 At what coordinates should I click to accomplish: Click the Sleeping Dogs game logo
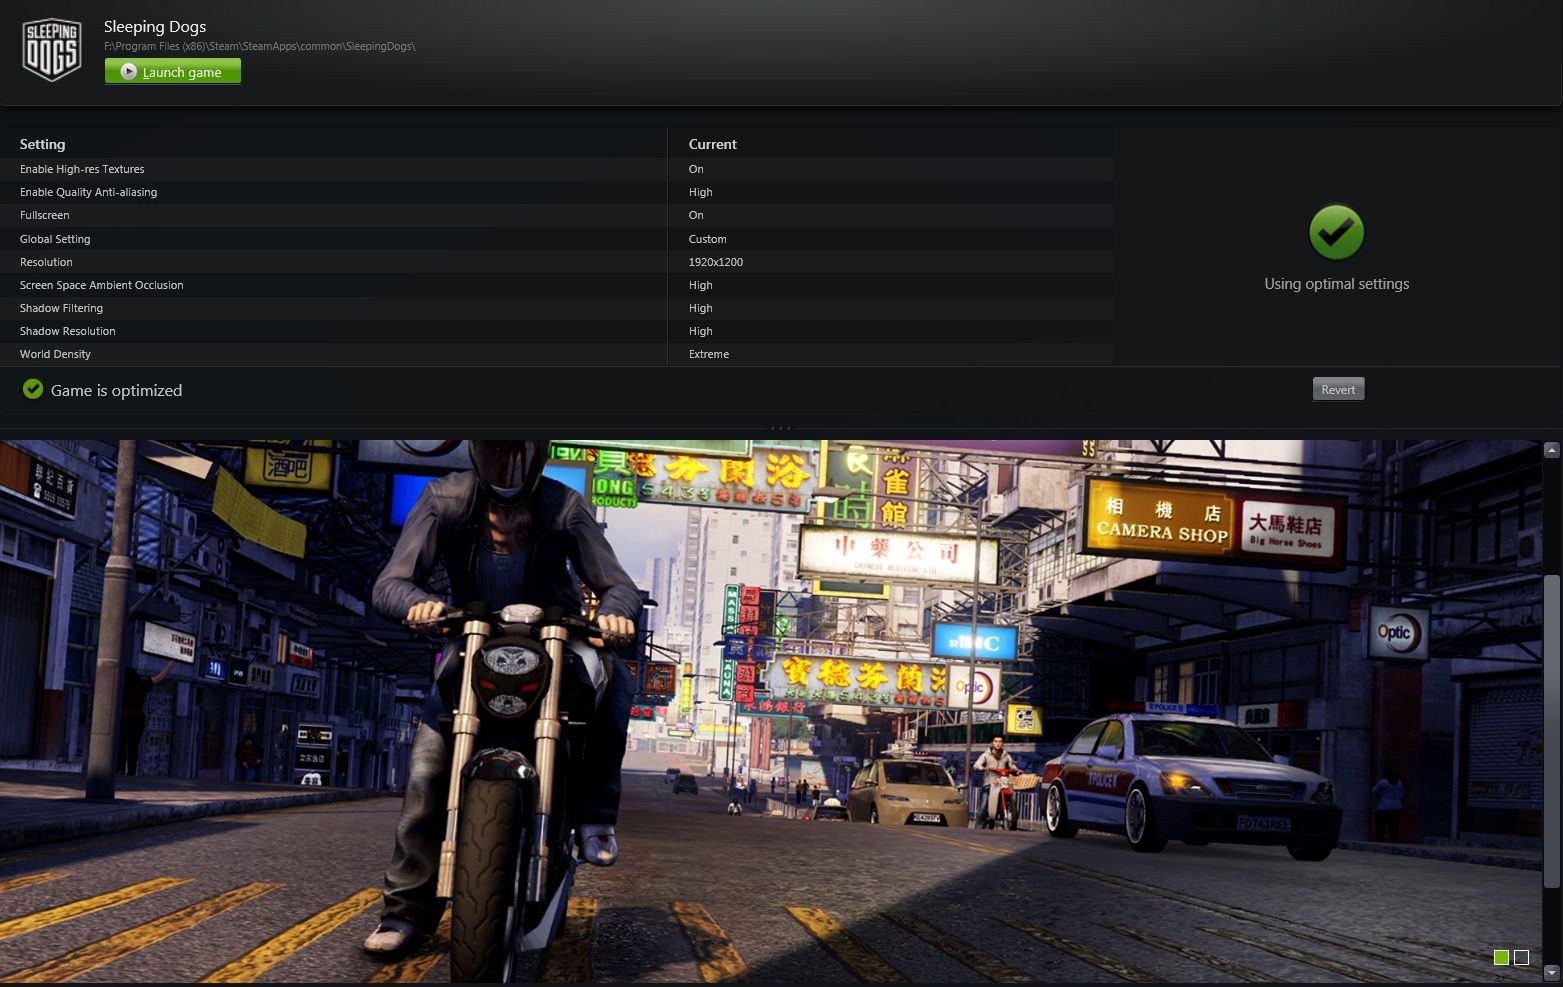click(x=51, y=49)
